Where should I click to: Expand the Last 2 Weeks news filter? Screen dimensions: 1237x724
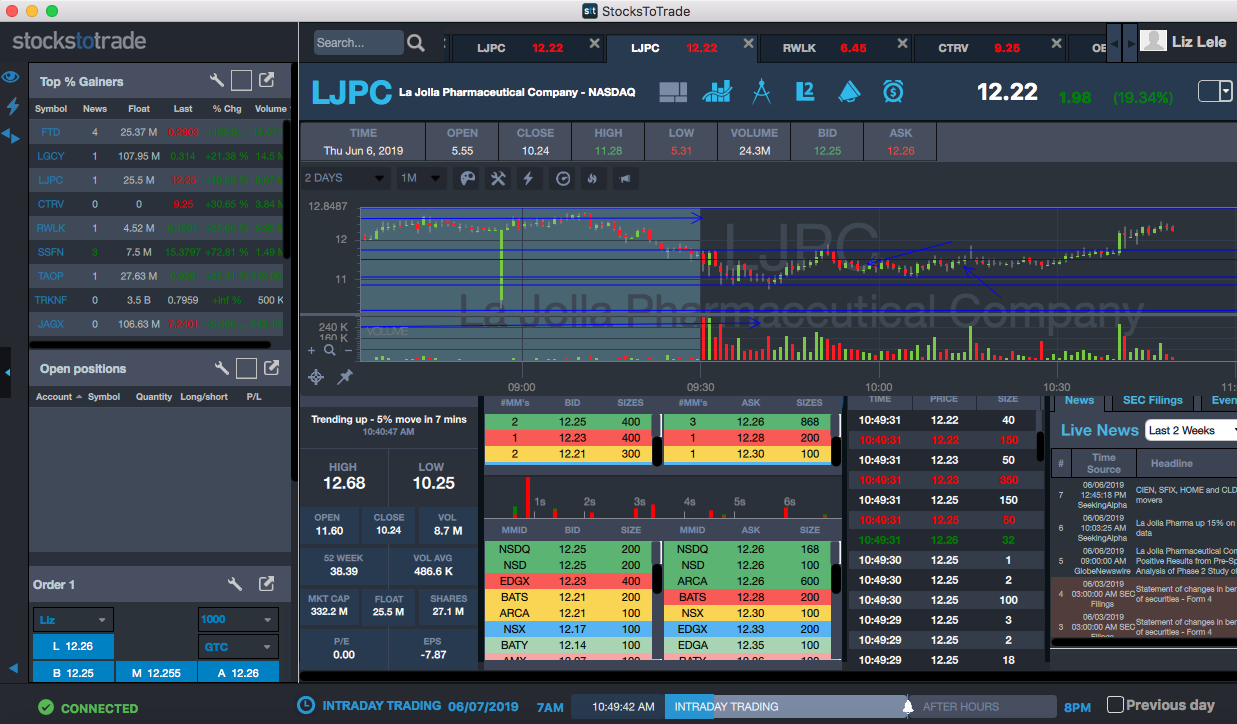[x=1190, y=430]
